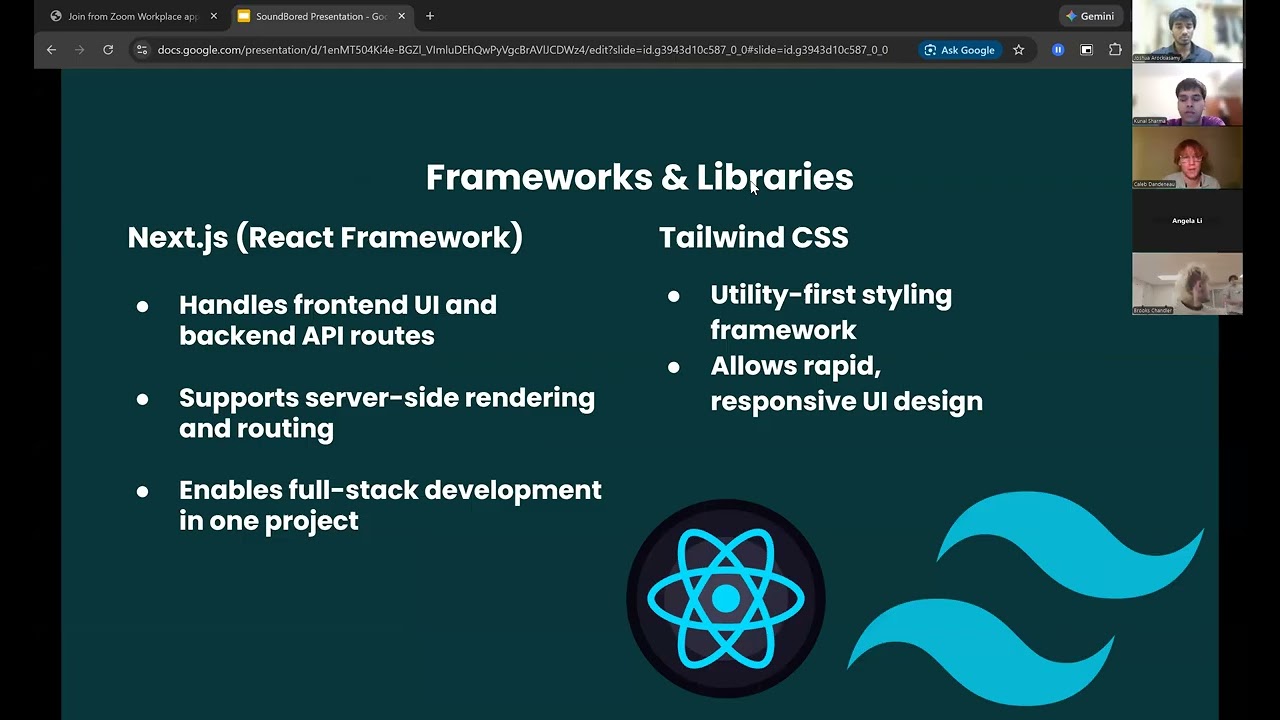Click the rapid, responsive UI design bullet
This screenshot has width=1280, height=720.
pos(846,383)
